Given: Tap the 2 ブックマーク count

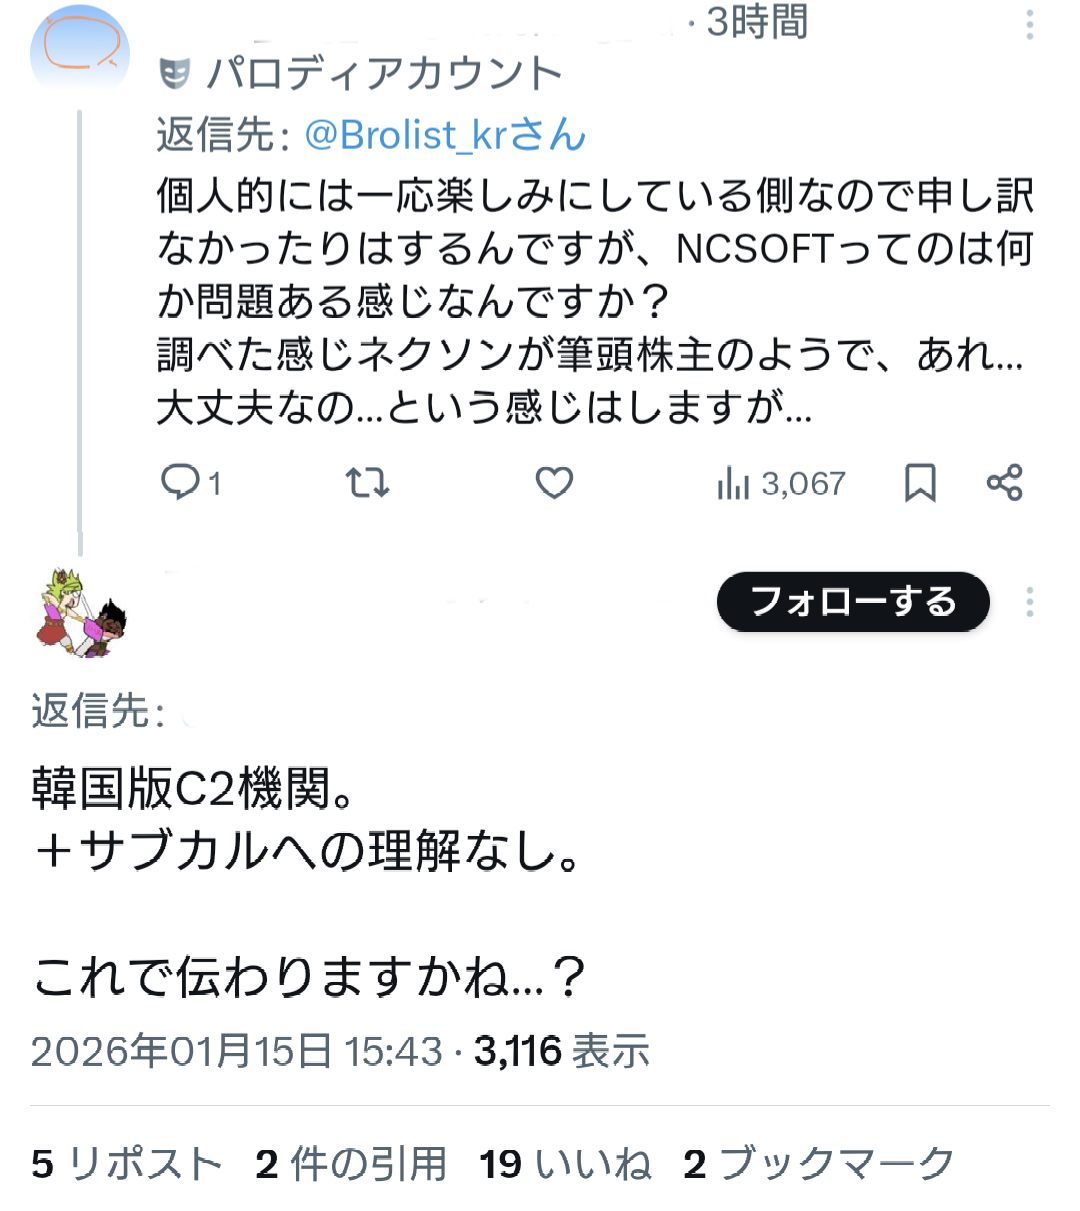Looking at the screenshot, I should (x=818, y=1164).
